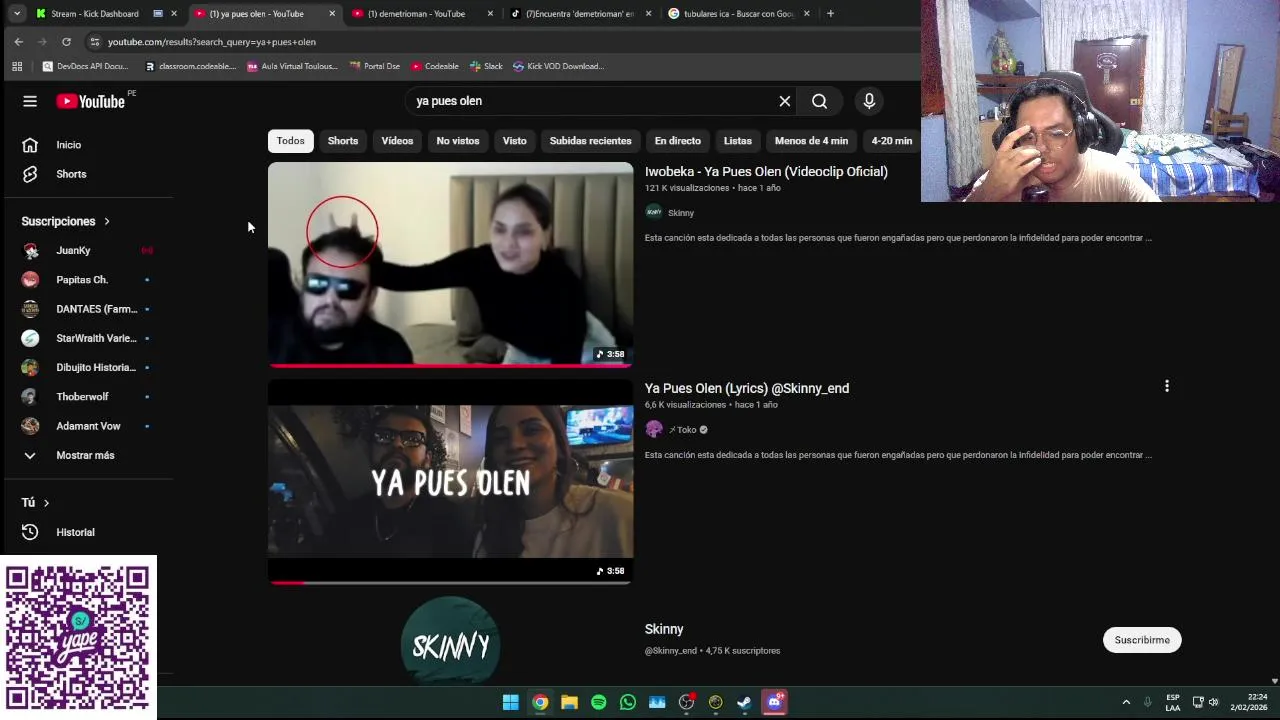1280x720 pixels.
Task: Select the No vistos filter chip
Action: pyautogui.click(x=458, y=141)
